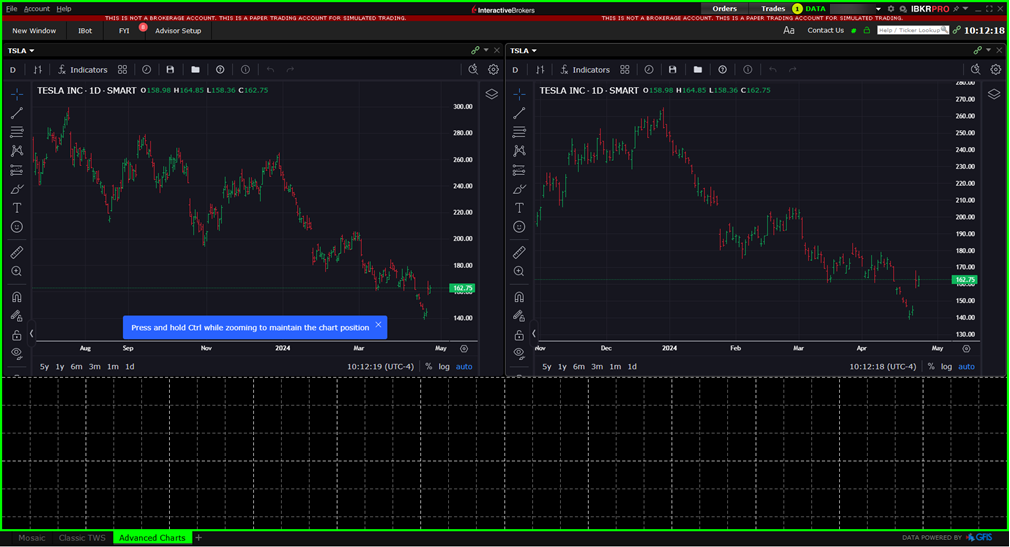Toggle log scale in right TSLA chart
The width and height of the screenshot is (1010, 547).
click(x=946, y=367)
